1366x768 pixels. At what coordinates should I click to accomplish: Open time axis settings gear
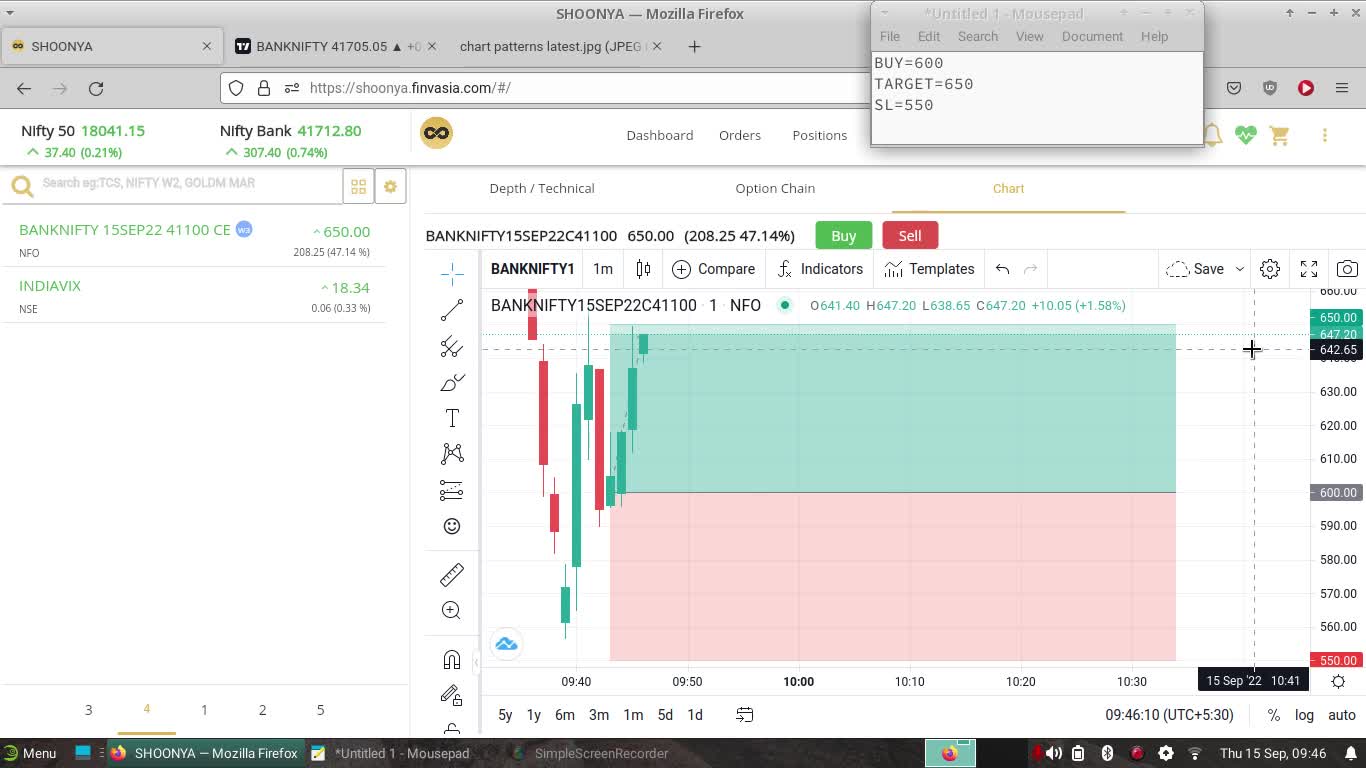pyautogui.click(x=1338, y=681)
